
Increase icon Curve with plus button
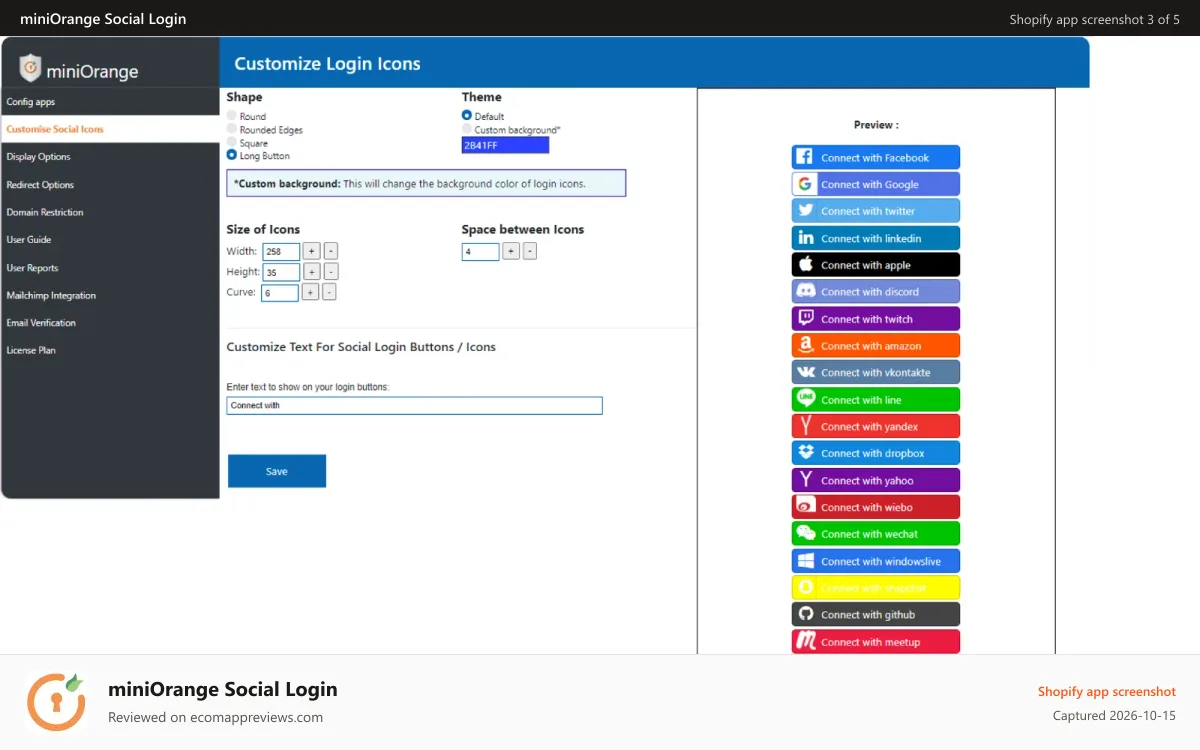click(x=310, y=292)
